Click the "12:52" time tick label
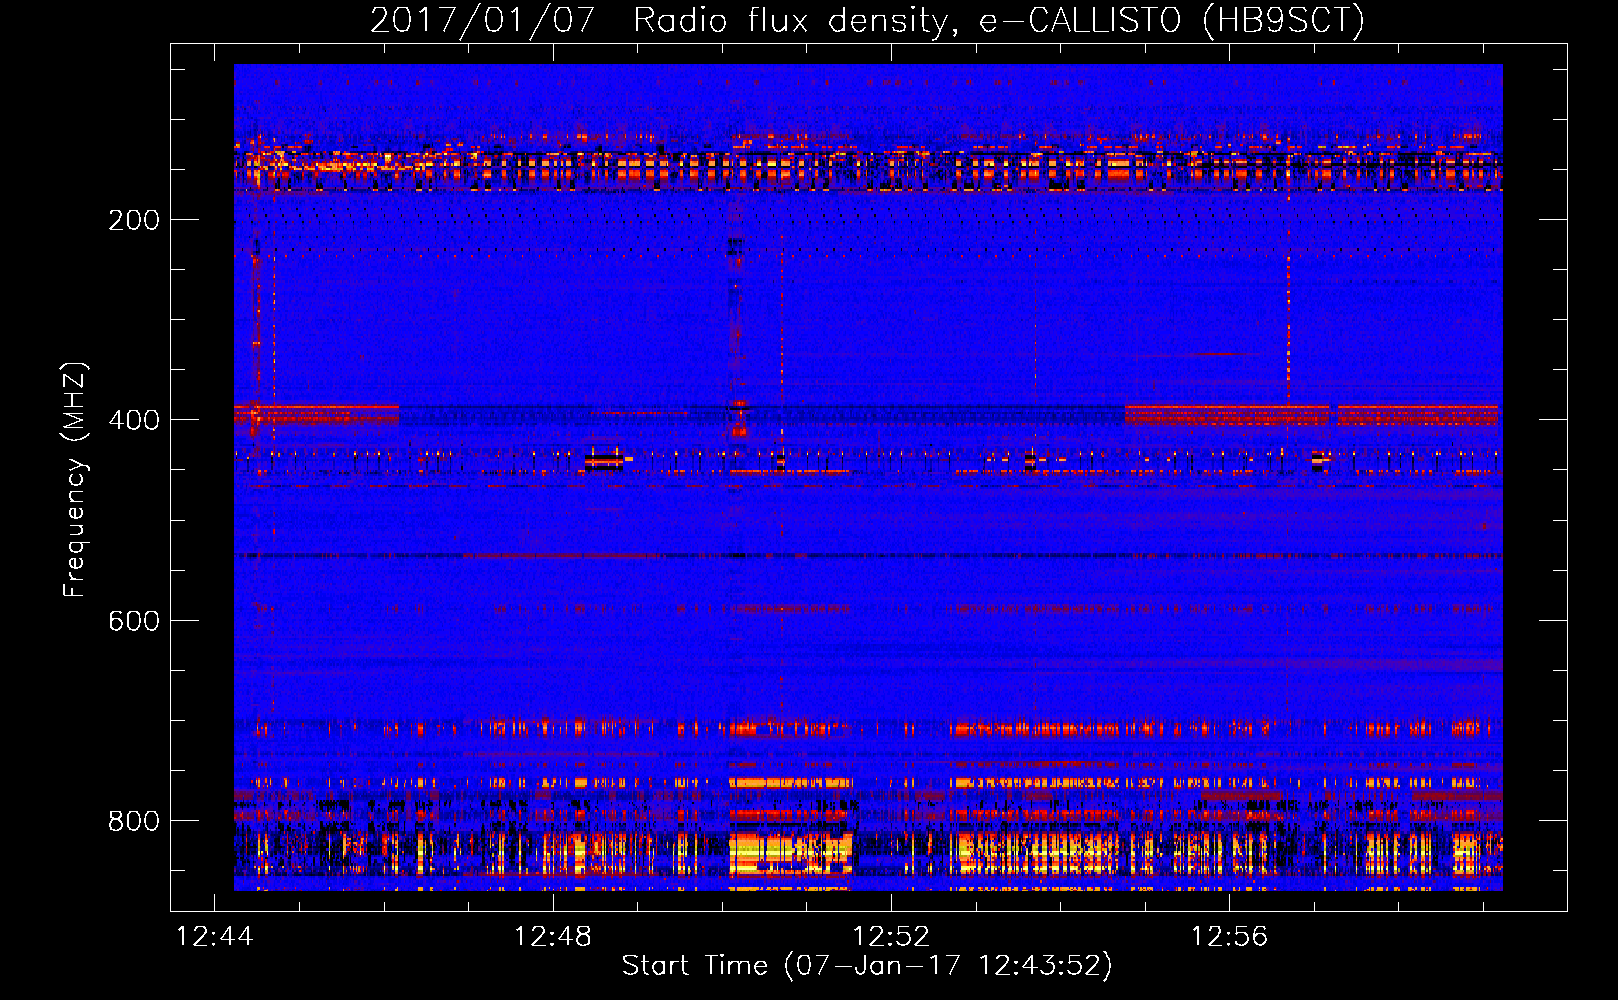Viewport: 1618px width, 1000px height. click(x=891, y=936)
